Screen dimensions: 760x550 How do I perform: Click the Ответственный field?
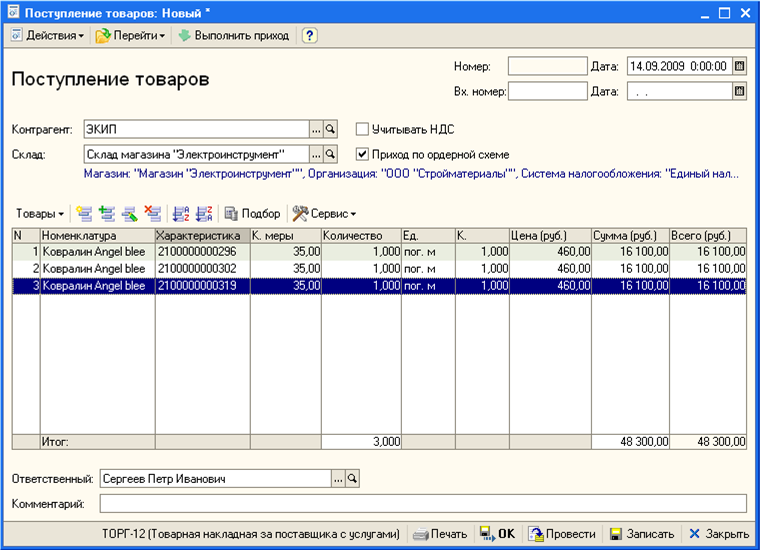pos(216,479)
